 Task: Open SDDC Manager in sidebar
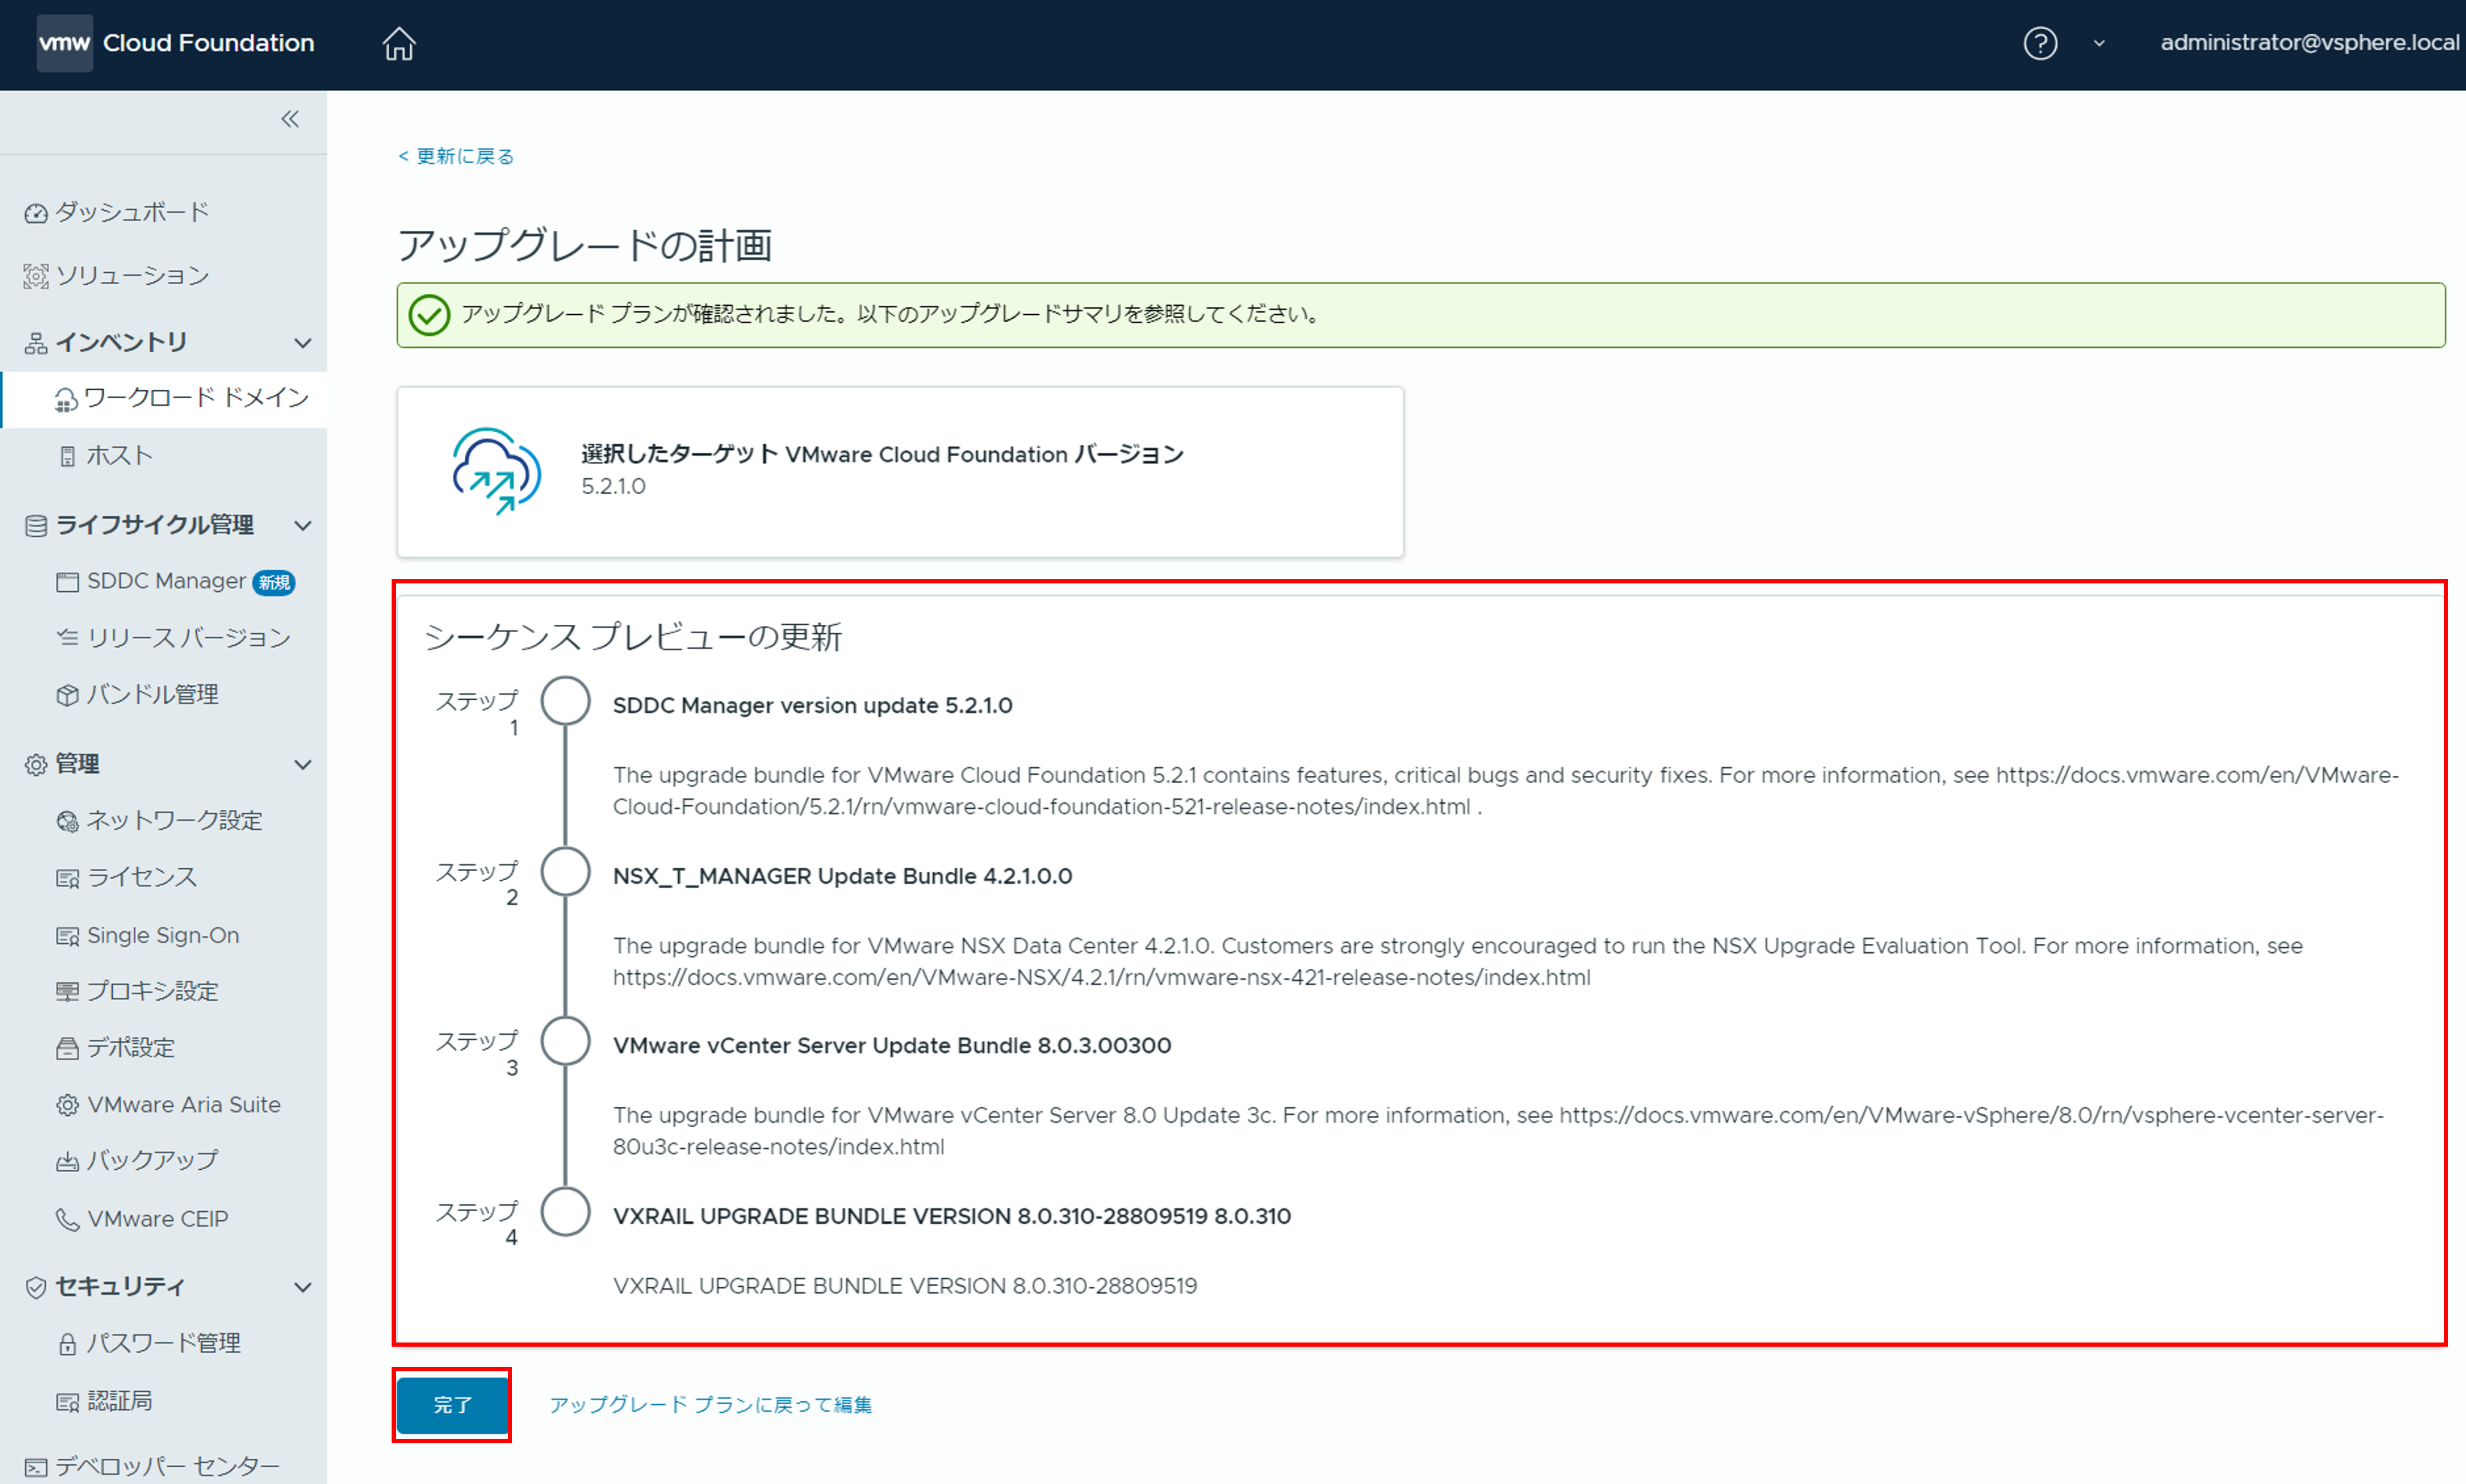click(166, 581)
